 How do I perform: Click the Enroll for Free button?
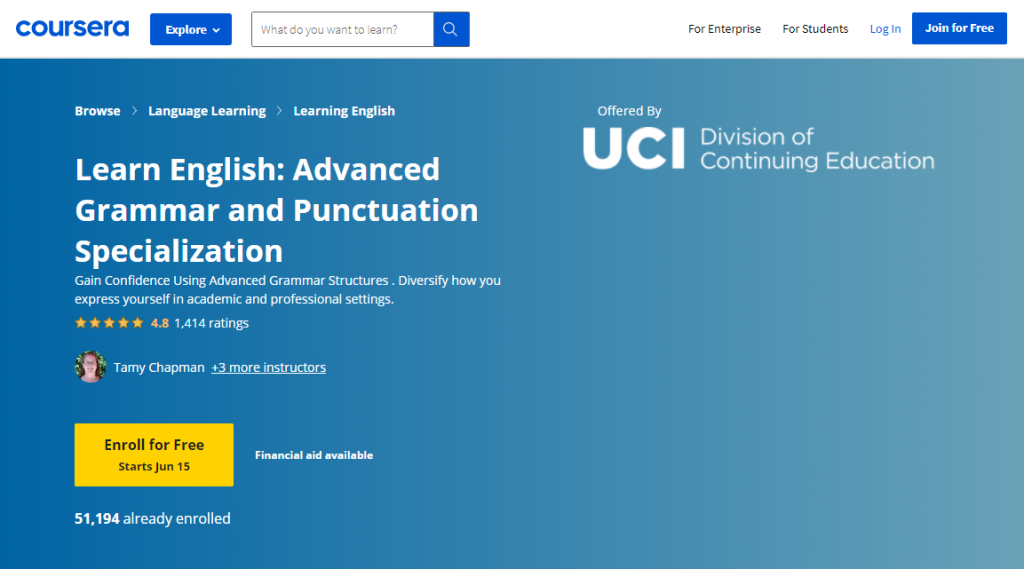coord(154,455)
